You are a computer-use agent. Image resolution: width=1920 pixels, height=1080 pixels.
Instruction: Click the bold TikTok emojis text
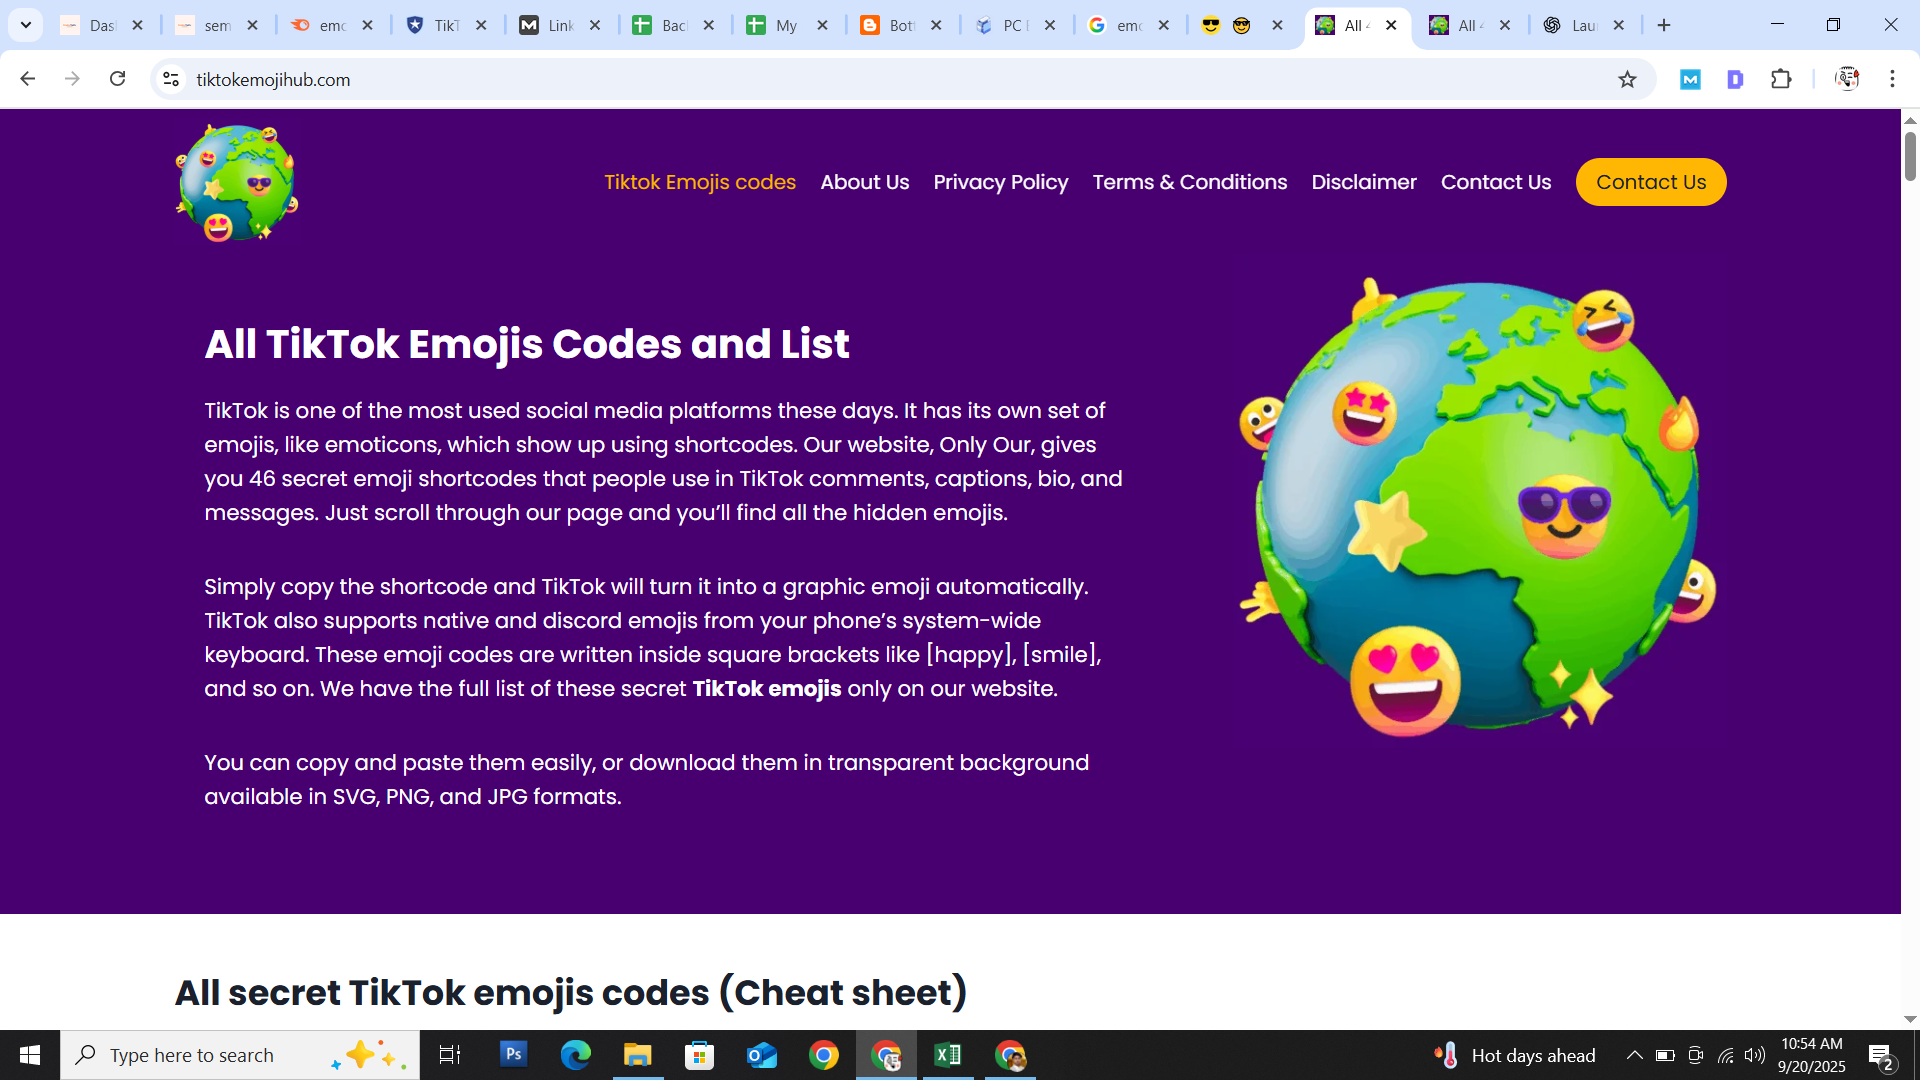click(766, 689)
